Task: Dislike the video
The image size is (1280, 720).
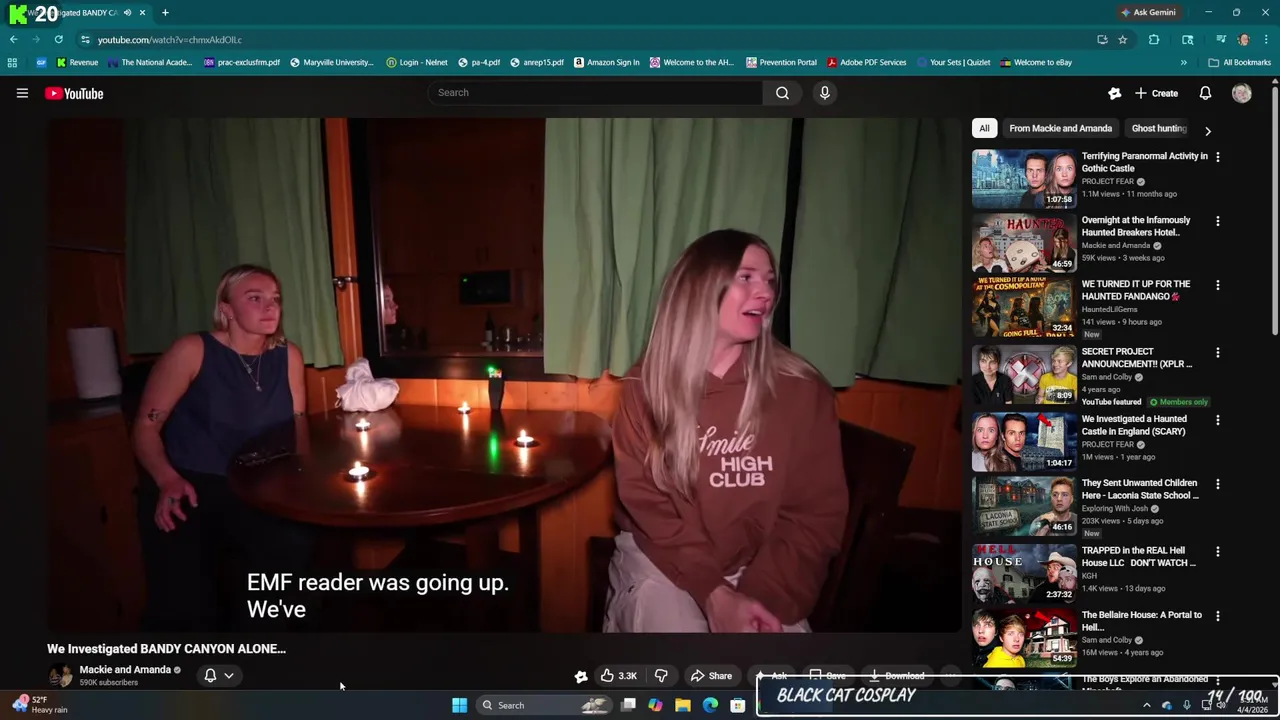Action: pos(661,676)
